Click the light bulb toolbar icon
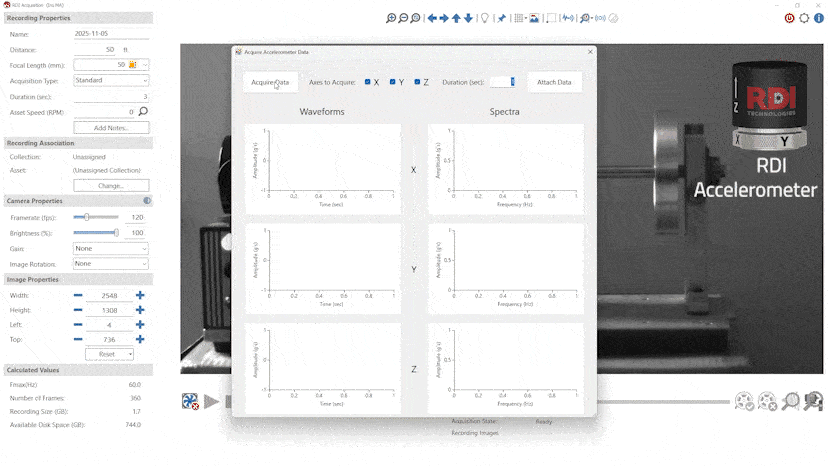 pyautogui.click(x=485, y=18)
